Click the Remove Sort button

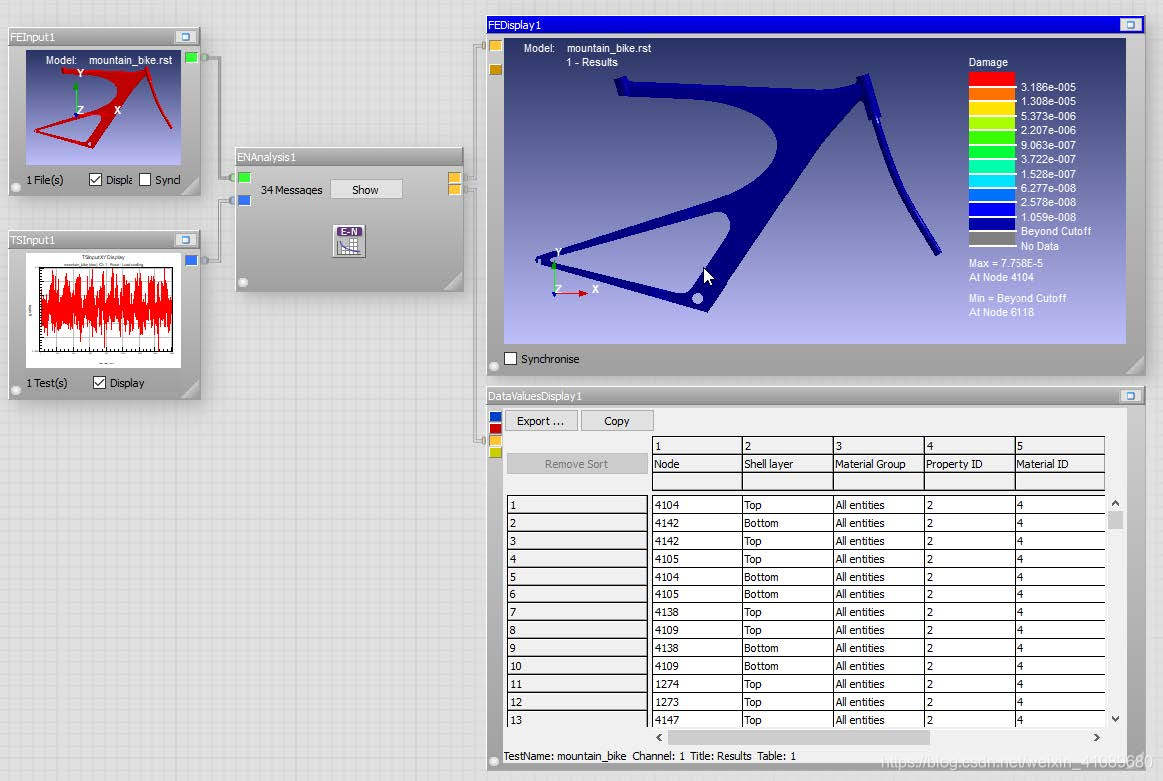(x=577, y=463)
